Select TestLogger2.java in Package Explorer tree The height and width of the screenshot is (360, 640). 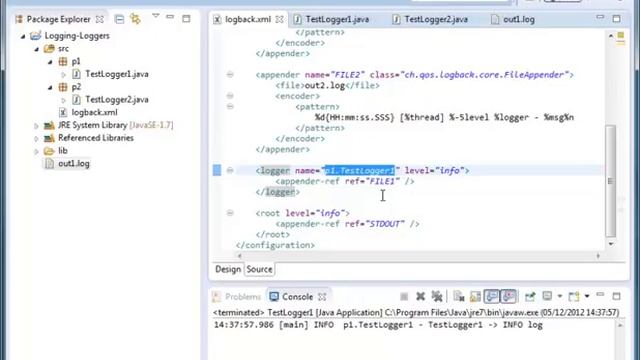coord(117,99)
